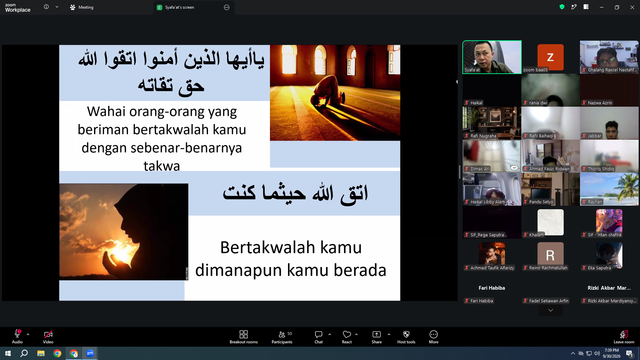The width and height of the screenshot is (640, 360).
Task: Select Eka Saputra's avatar tile
Action: tap(609, 255)
